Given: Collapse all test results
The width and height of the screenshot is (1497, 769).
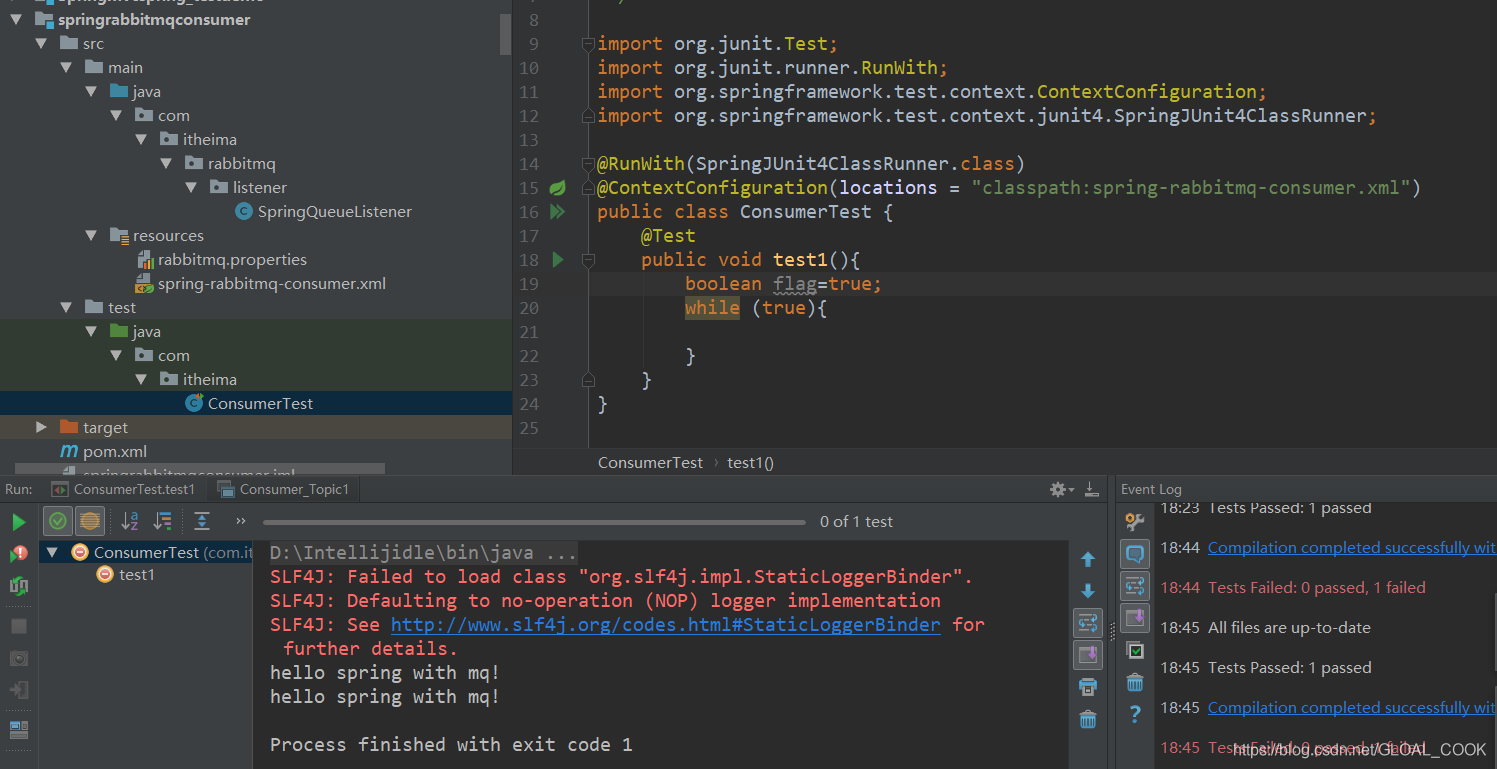Looking at the screenshot, I should click(202, 521).
